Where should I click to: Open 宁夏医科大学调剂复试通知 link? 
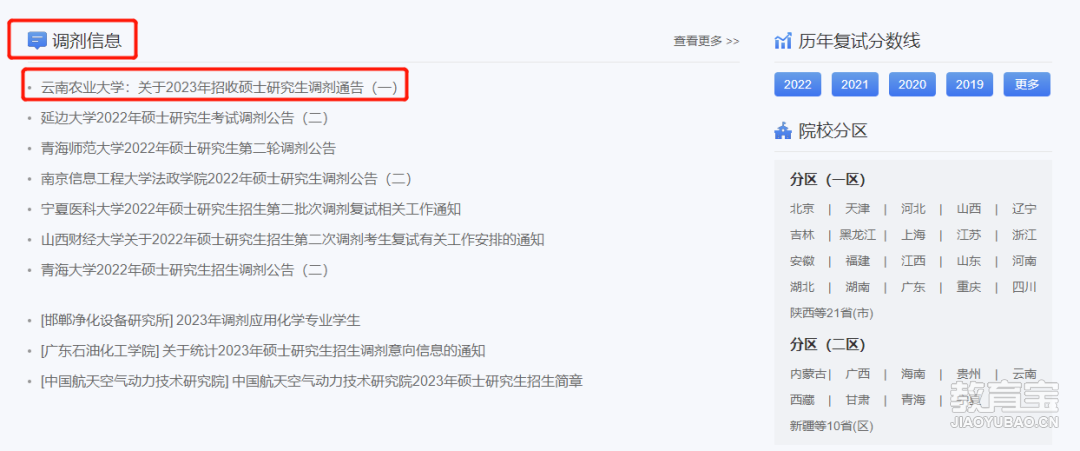251,209
